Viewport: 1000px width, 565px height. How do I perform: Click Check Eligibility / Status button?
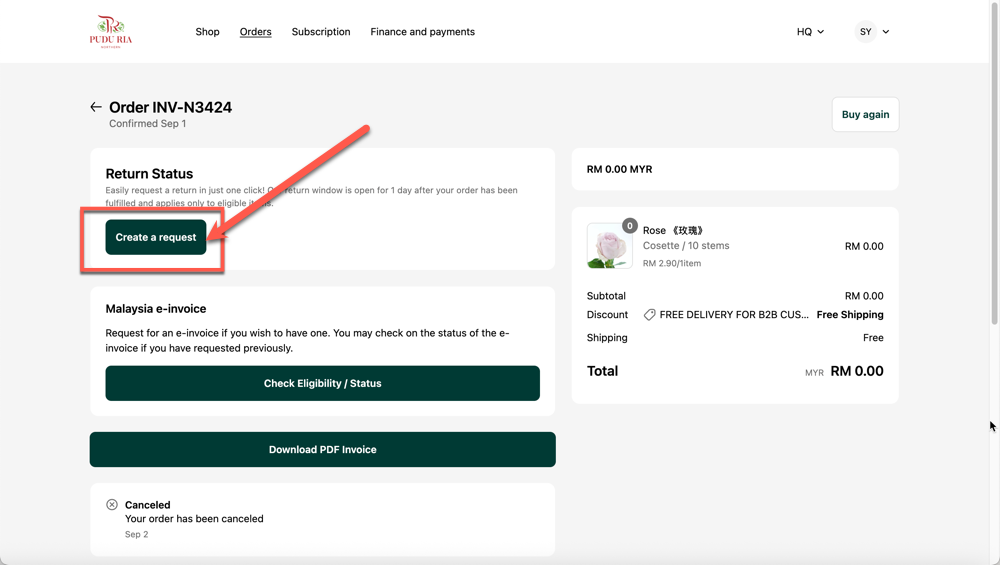[322, 383]
